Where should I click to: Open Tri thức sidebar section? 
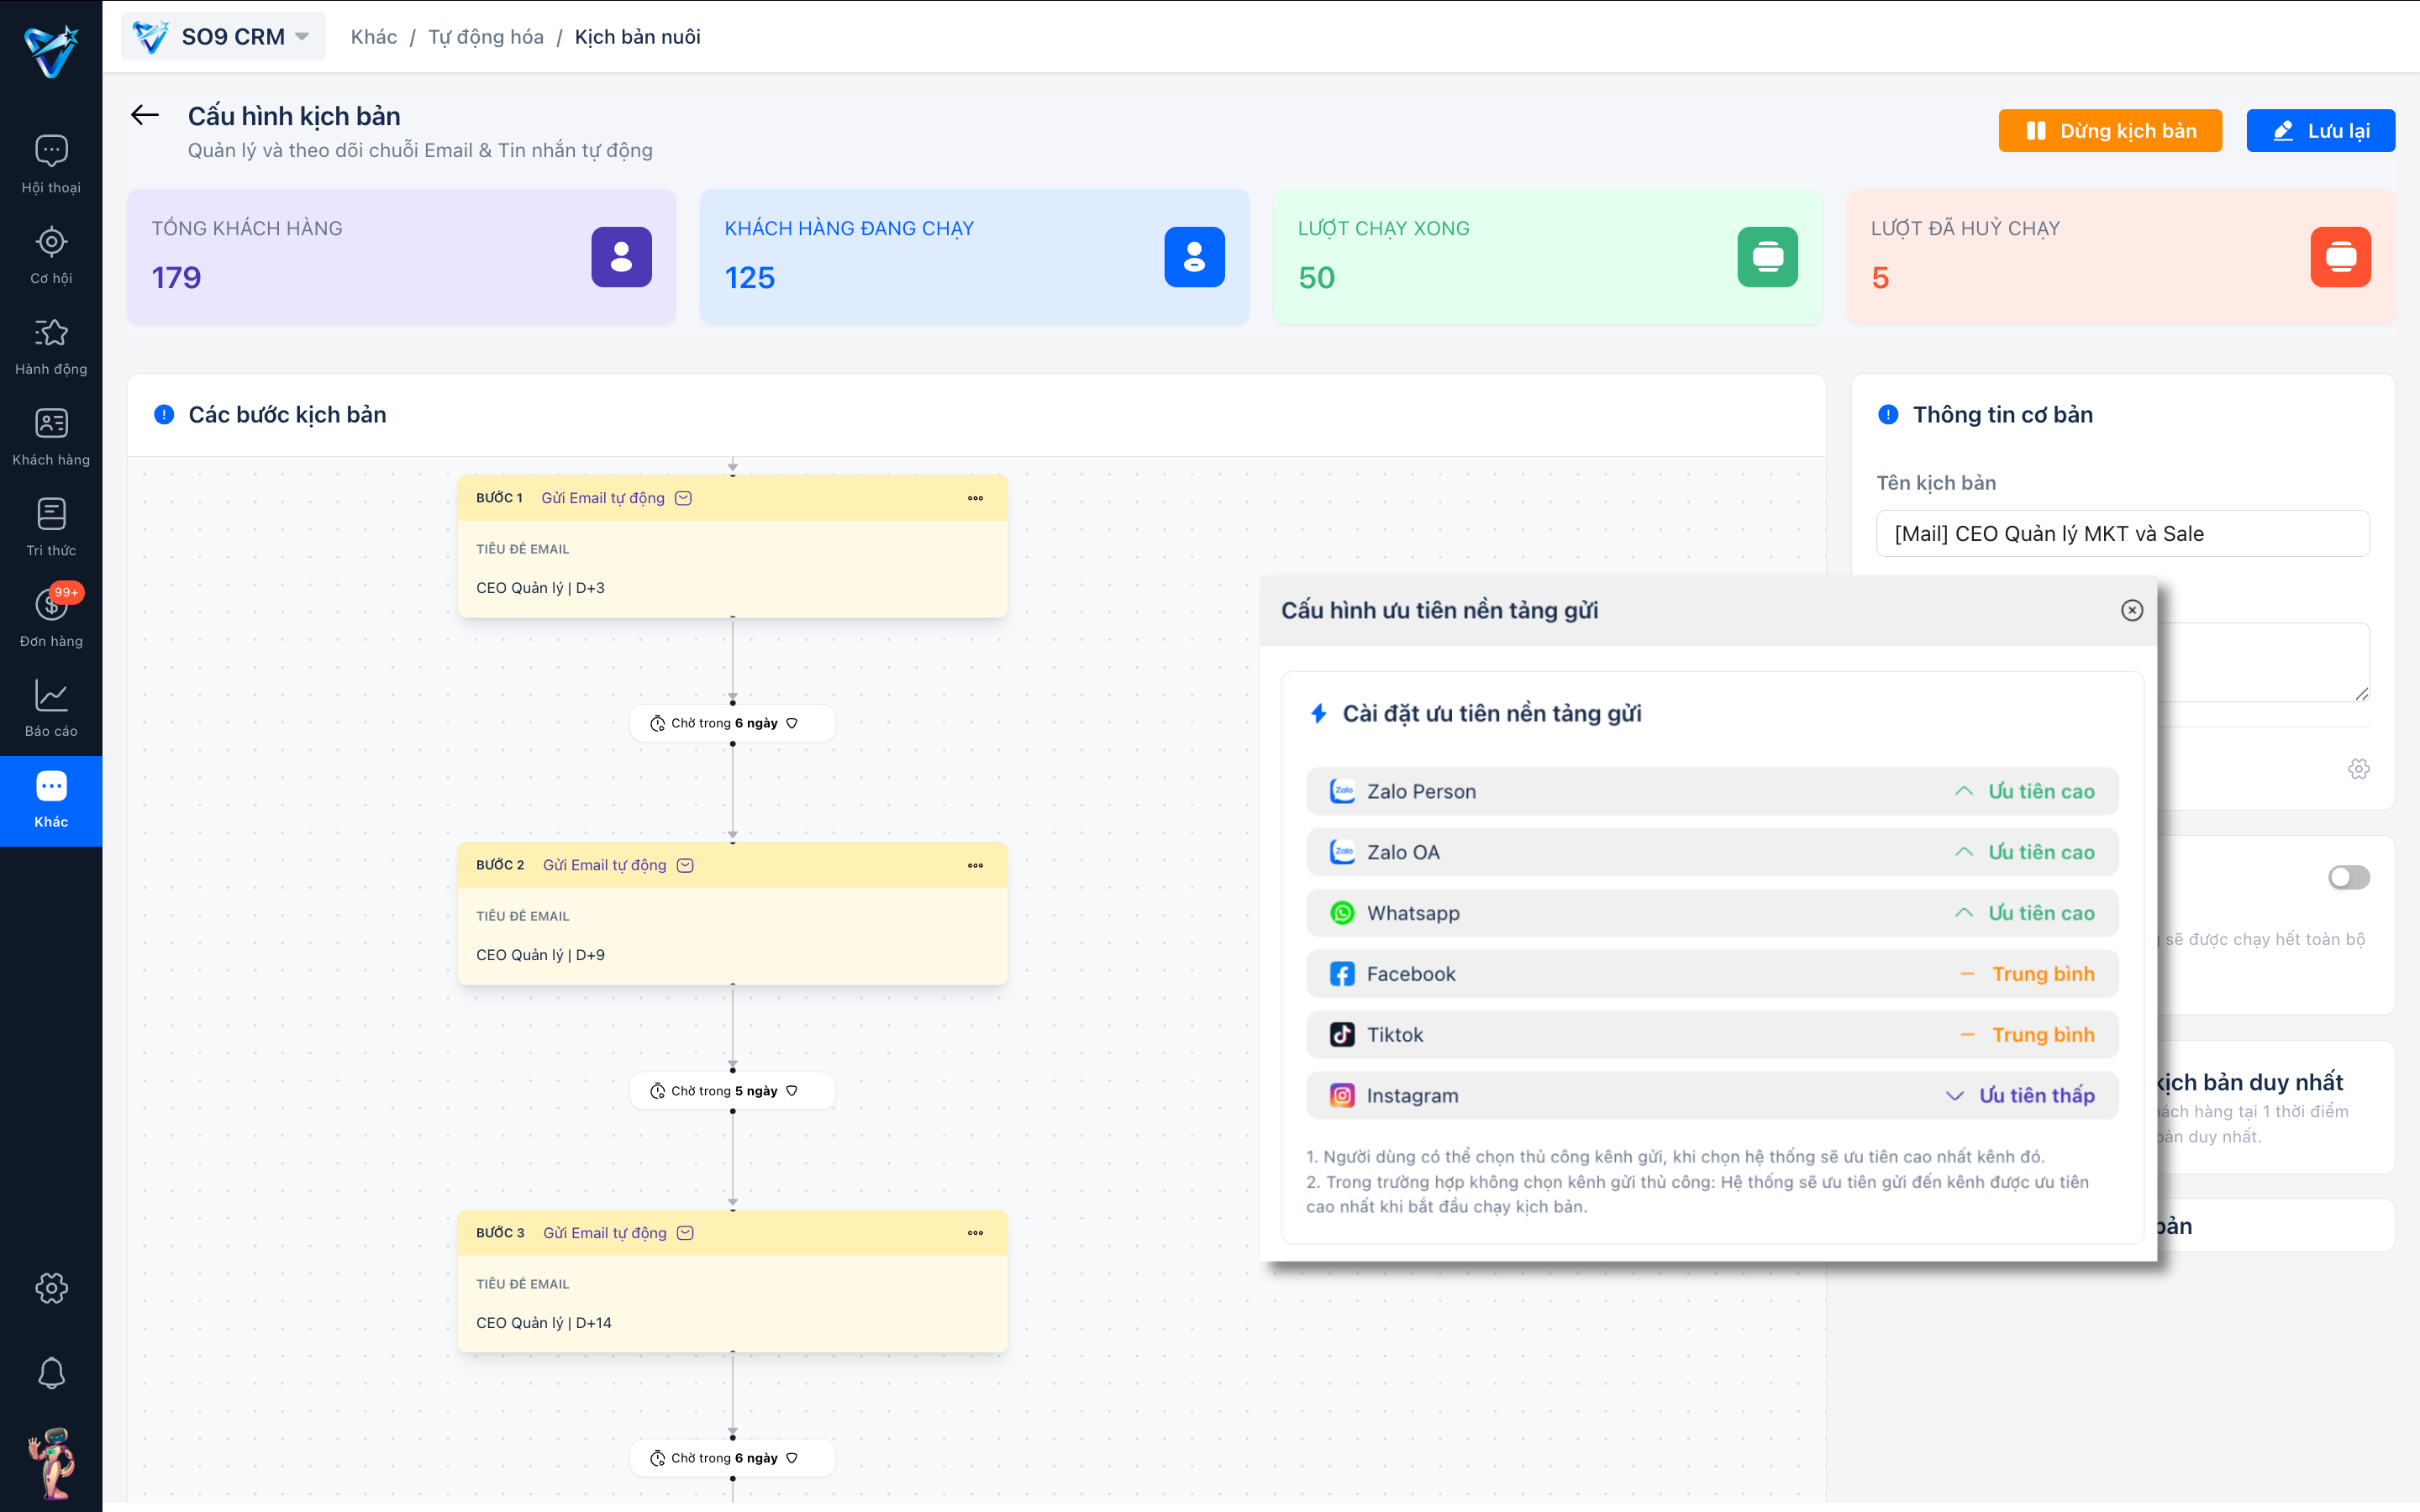pos(51,528)
